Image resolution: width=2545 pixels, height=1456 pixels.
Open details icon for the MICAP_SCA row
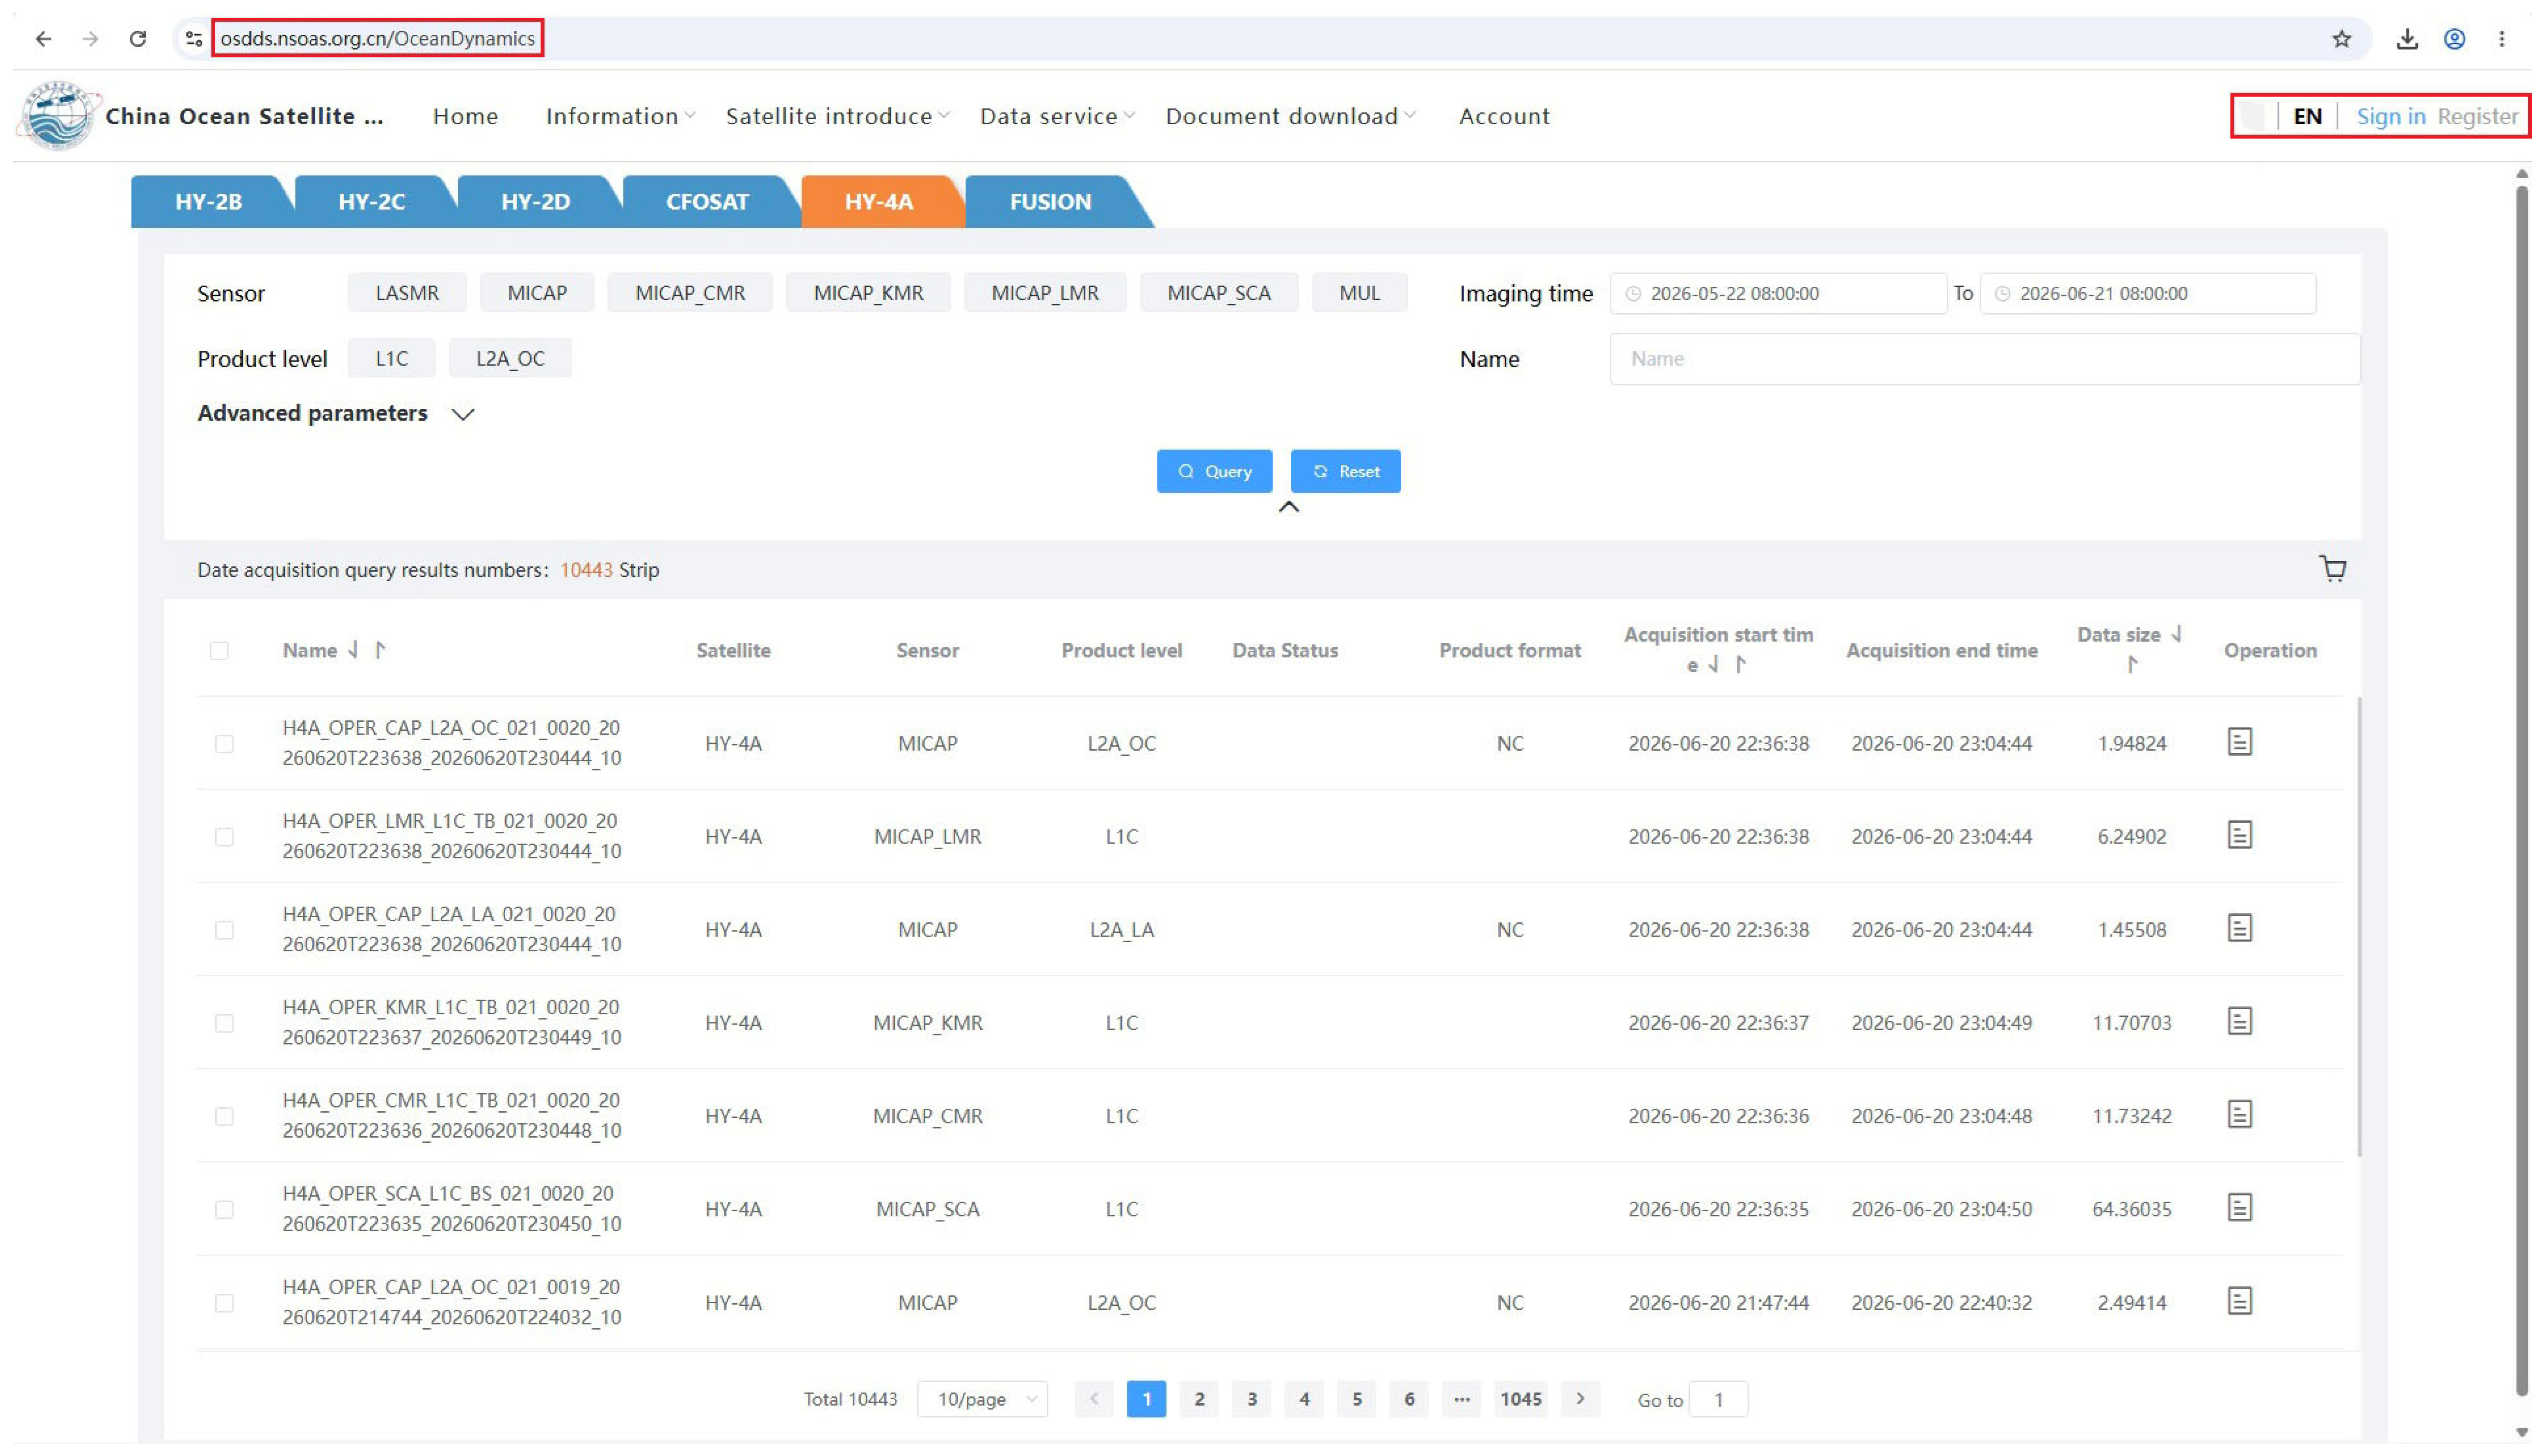(x=2239, y=1208)
